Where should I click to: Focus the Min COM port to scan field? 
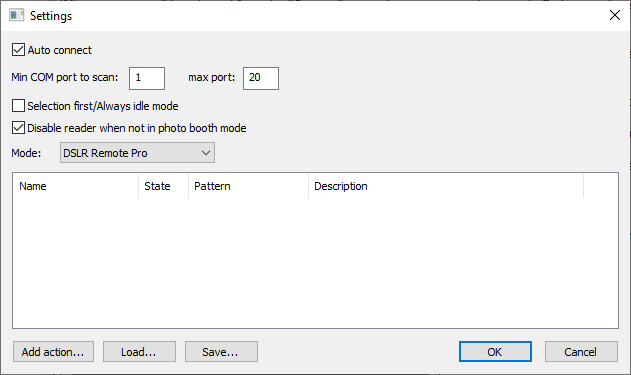[x=147, y=78]
